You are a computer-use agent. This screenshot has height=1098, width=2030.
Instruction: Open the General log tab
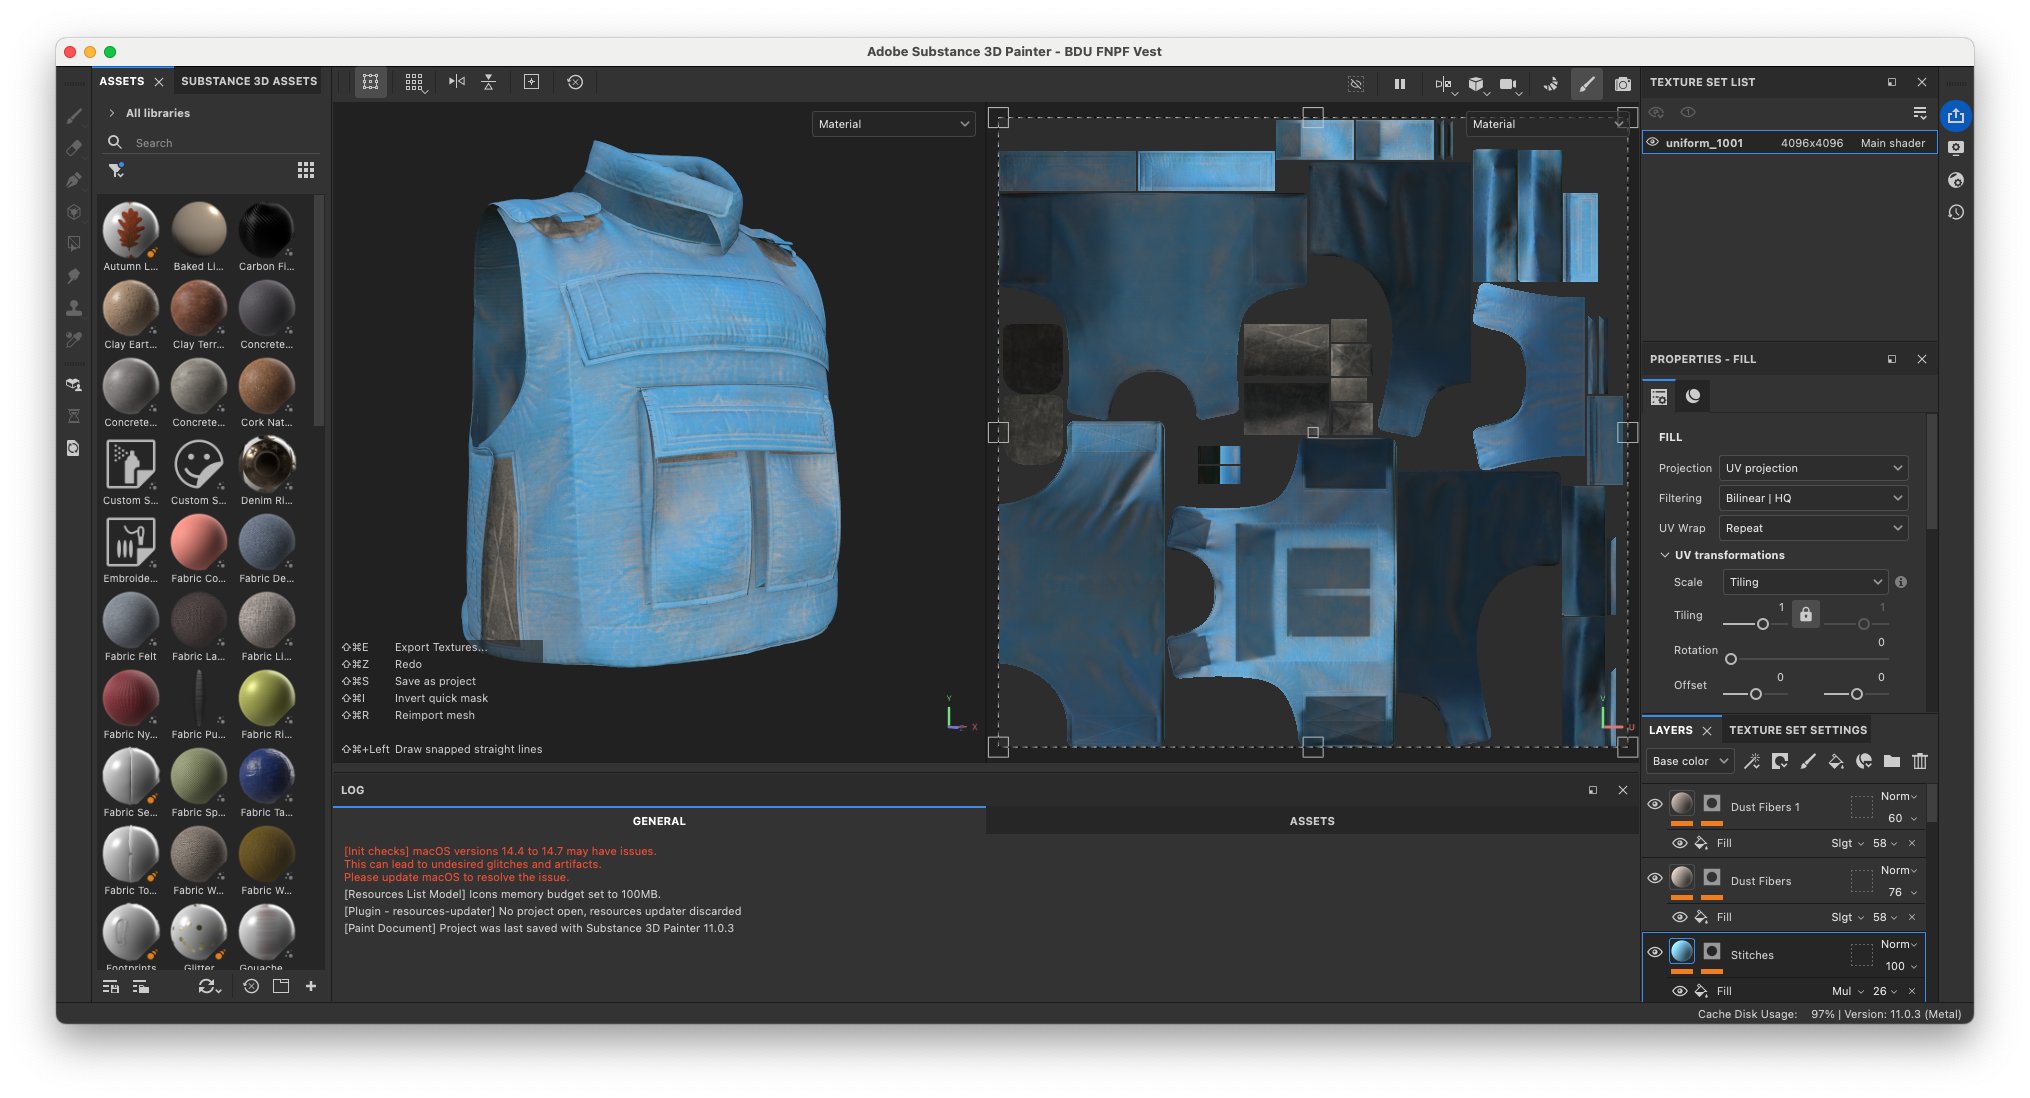point(659,821)
